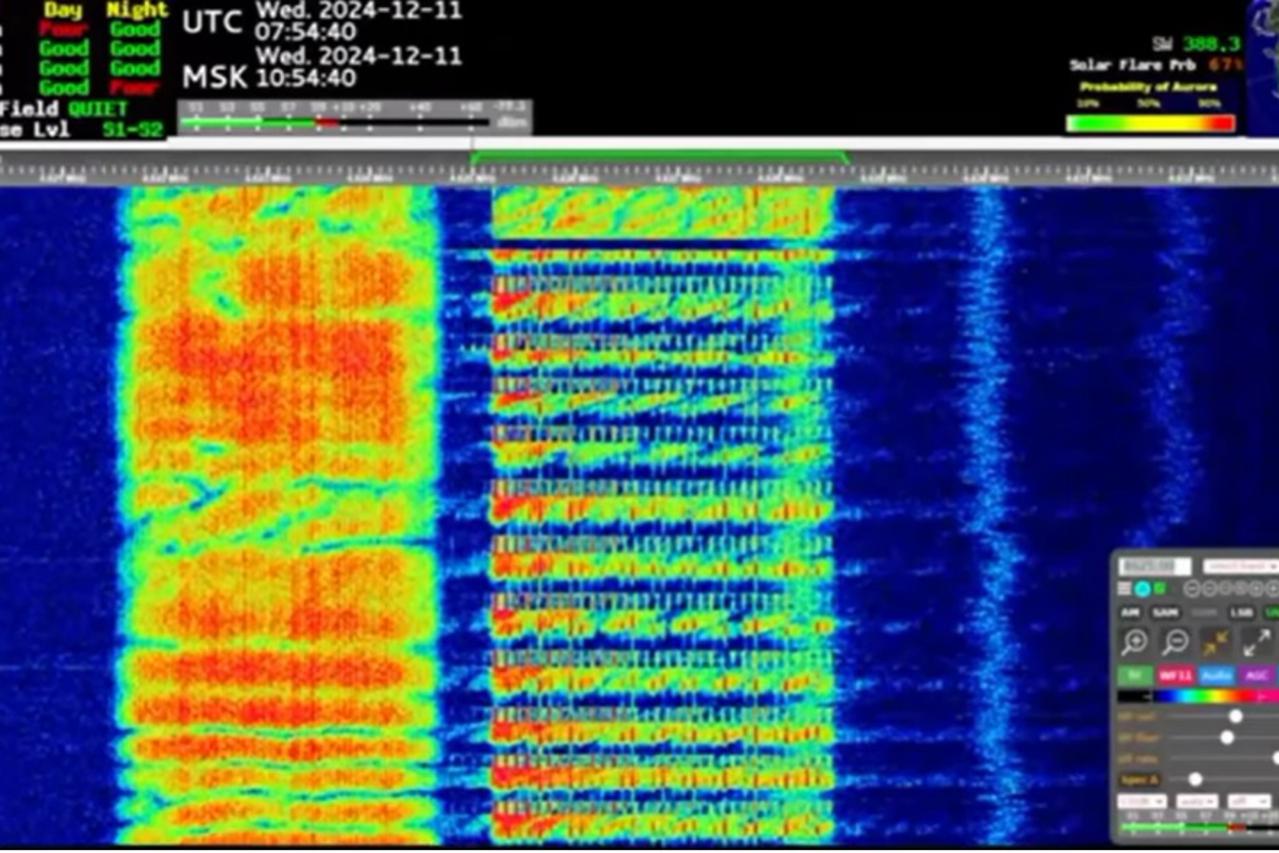The height and width of the screenshot is (853, 1279).
Task: Click the green waterfall tab button
Action: tap(1135, 675)
